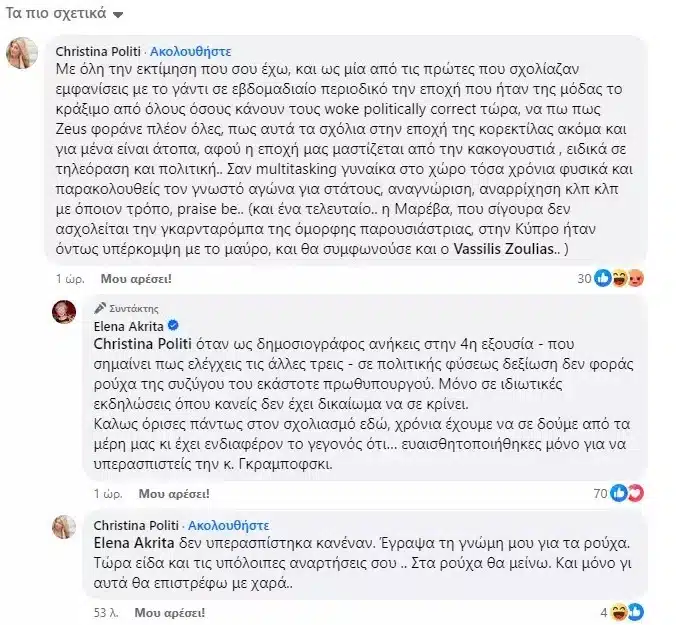Click the Vassilis Zoulias tagged name

click(504, 249)
